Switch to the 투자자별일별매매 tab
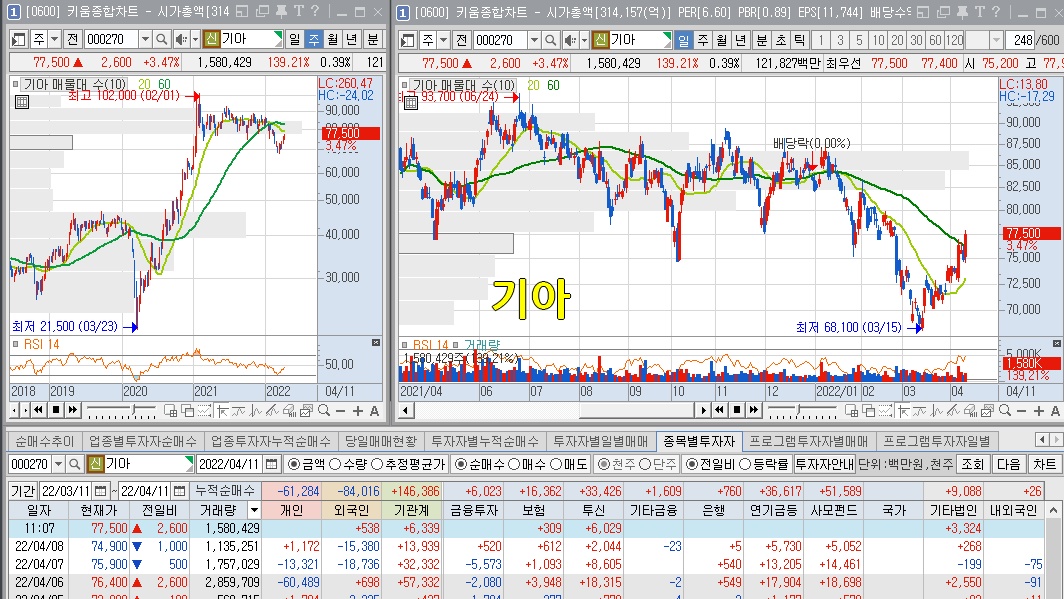Screen dimensions: 1064x599 click(x=601, y=441)
